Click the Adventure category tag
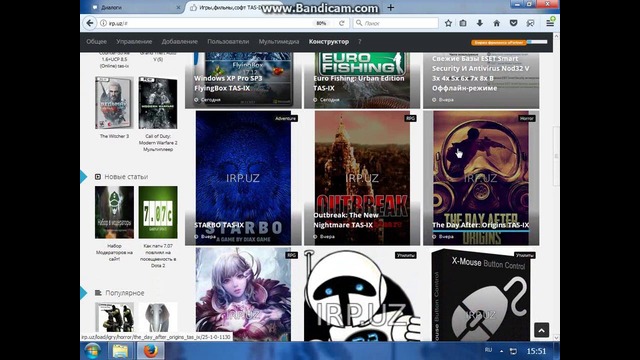Viewport: 640px width, 360px height. pos(285,118)
